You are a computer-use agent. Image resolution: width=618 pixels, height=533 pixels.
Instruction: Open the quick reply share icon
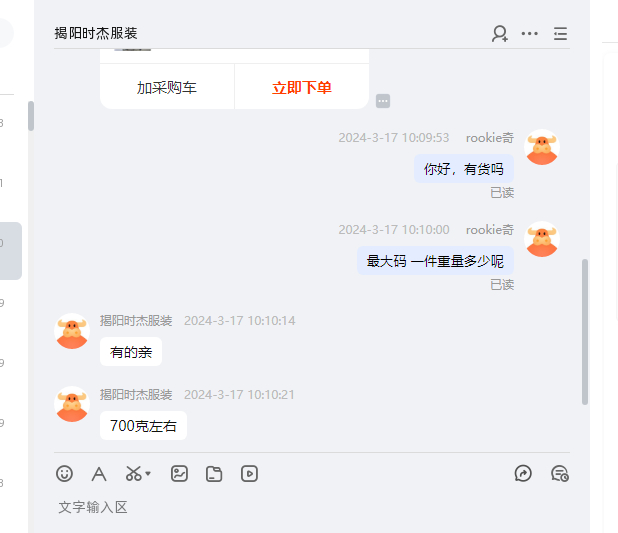(523, 473)
